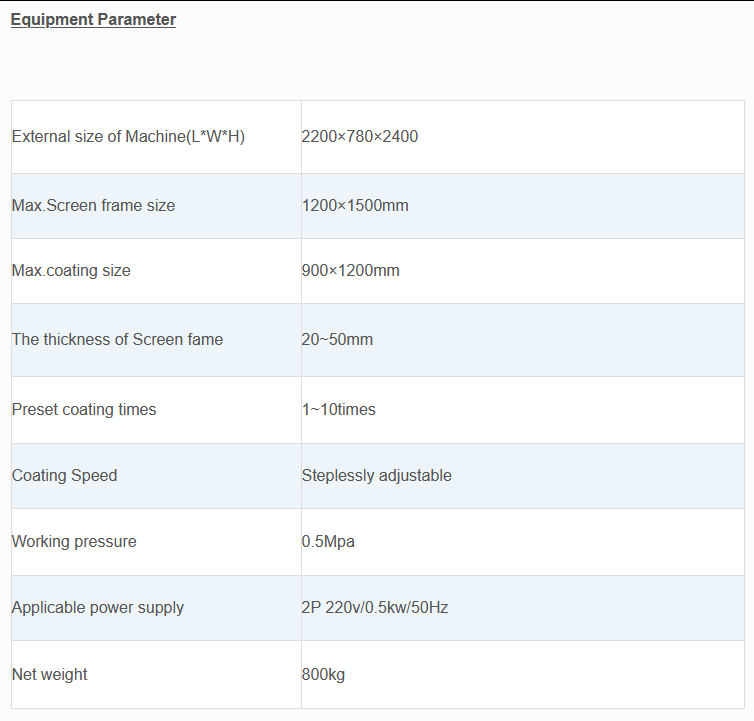Click the Max.coating size label

coord(71,270)
